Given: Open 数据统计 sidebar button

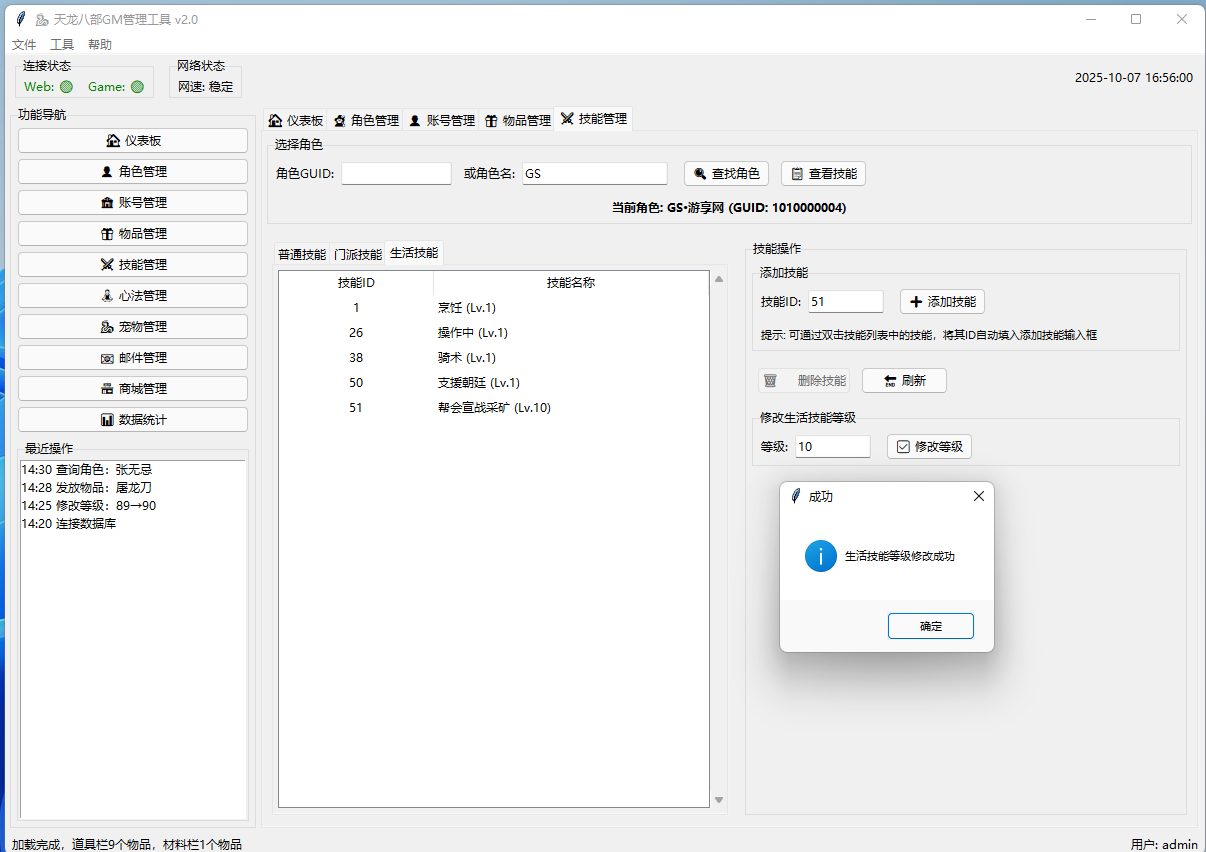Looking at the screenshot, I should pos(133,420).
